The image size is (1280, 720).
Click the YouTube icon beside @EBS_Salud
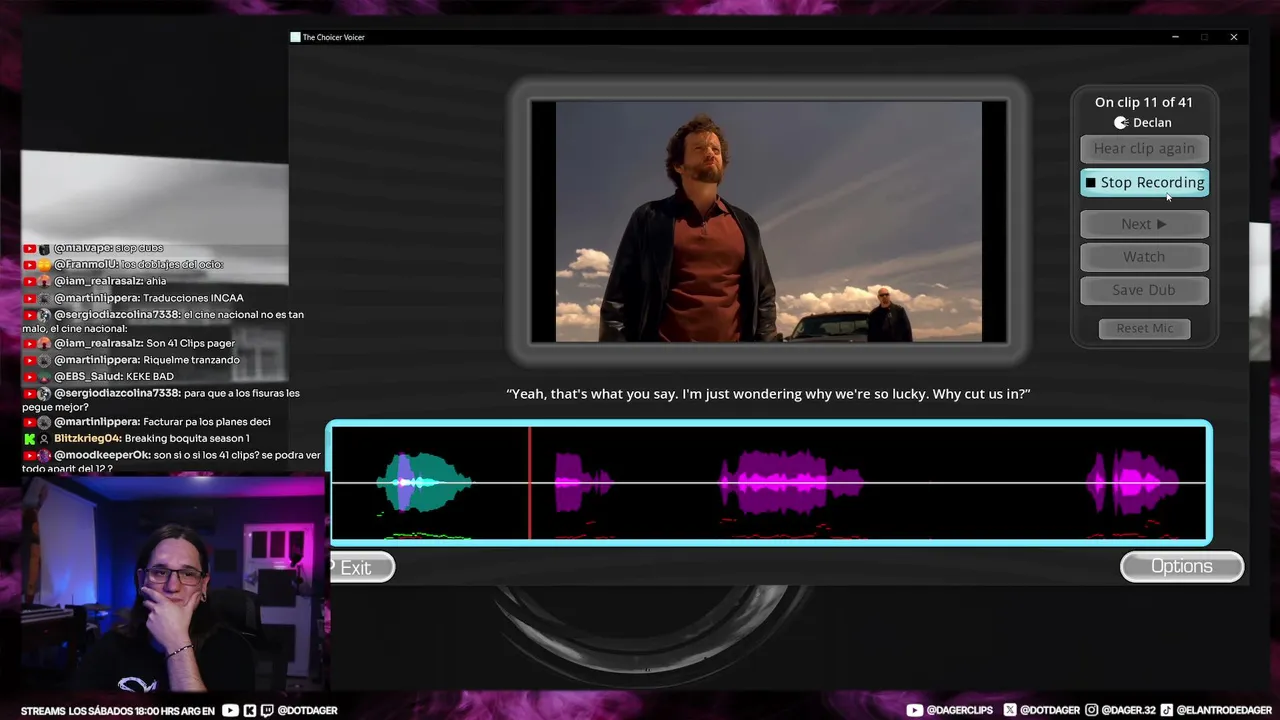[x=29, y=377]
